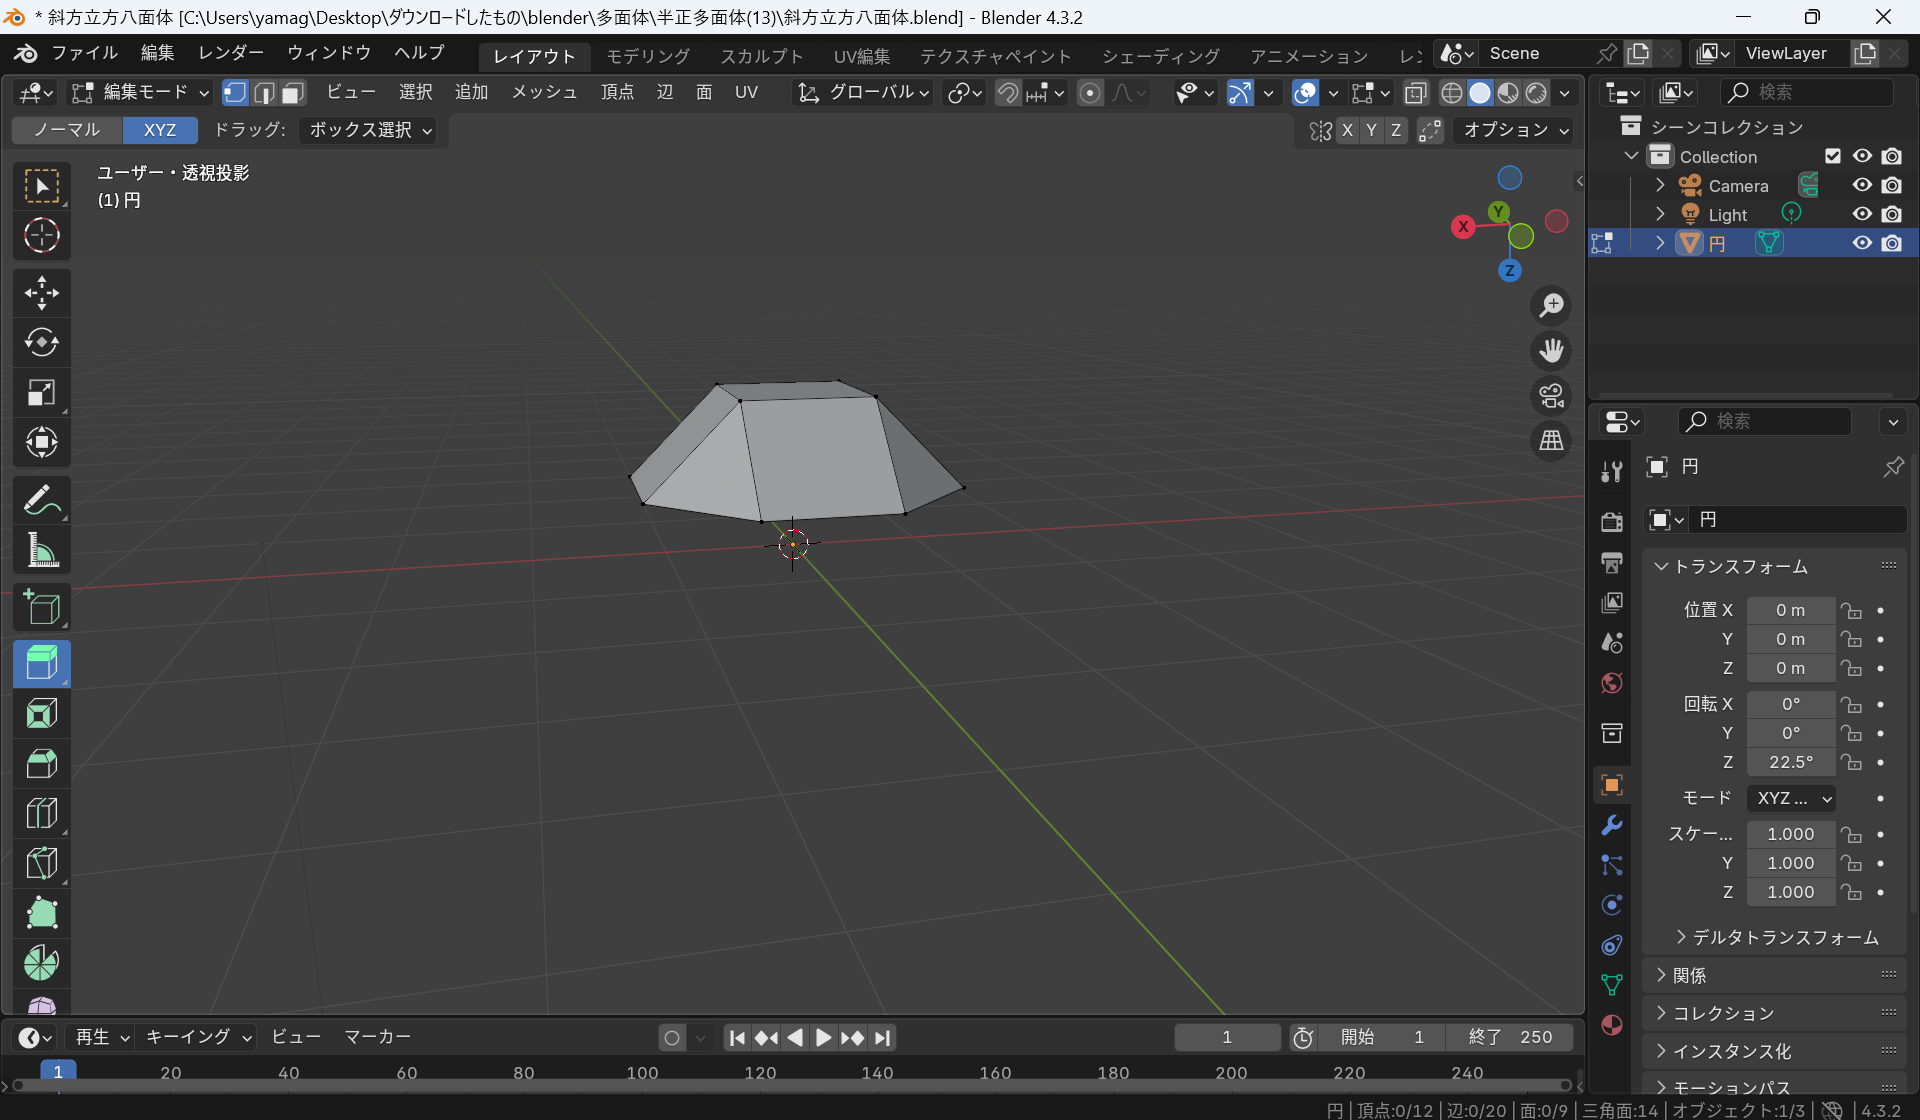Toggle camera view icon in viewport
The image size is (1920, 1120).
coord(1551,396)
